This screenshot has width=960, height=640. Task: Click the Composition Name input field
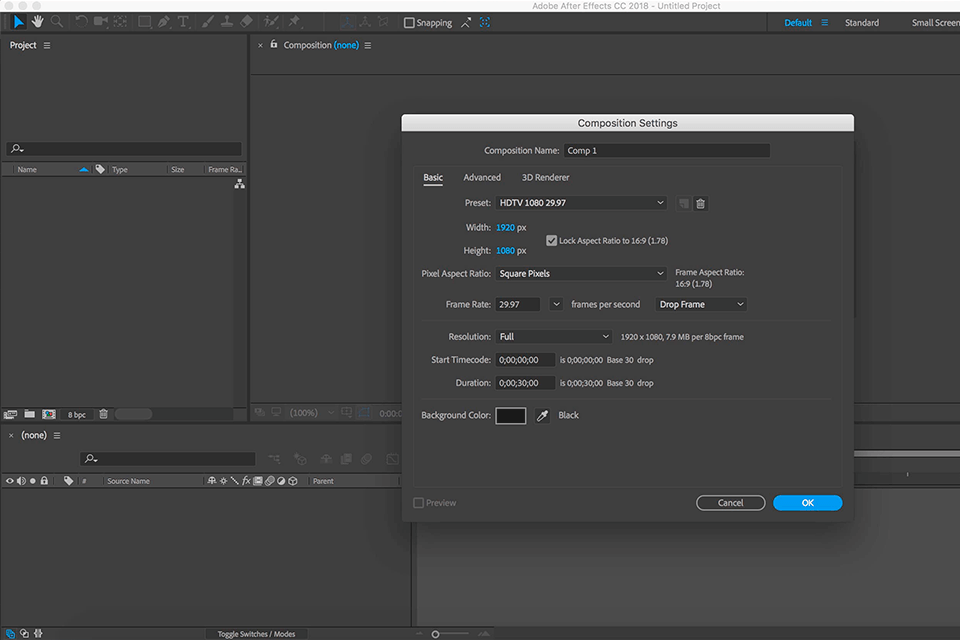667,150
